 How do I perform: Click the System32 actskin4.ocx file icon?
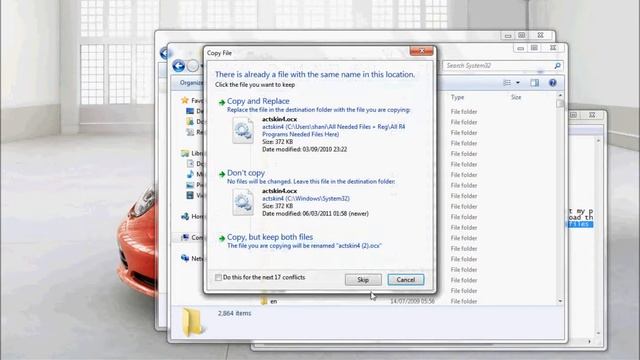pyautogui.click(x=243, y=202)
